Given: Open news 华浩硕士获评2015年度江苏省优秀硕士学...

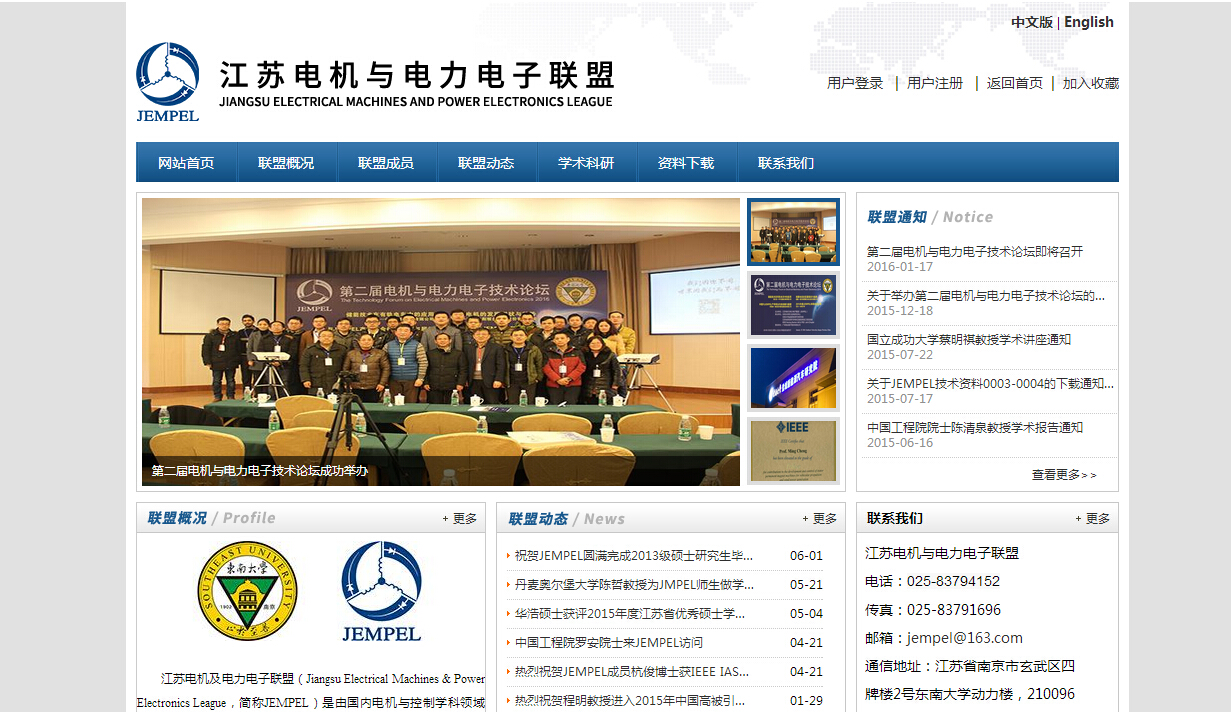Looking at the screenshot, I should coord(630,614).
